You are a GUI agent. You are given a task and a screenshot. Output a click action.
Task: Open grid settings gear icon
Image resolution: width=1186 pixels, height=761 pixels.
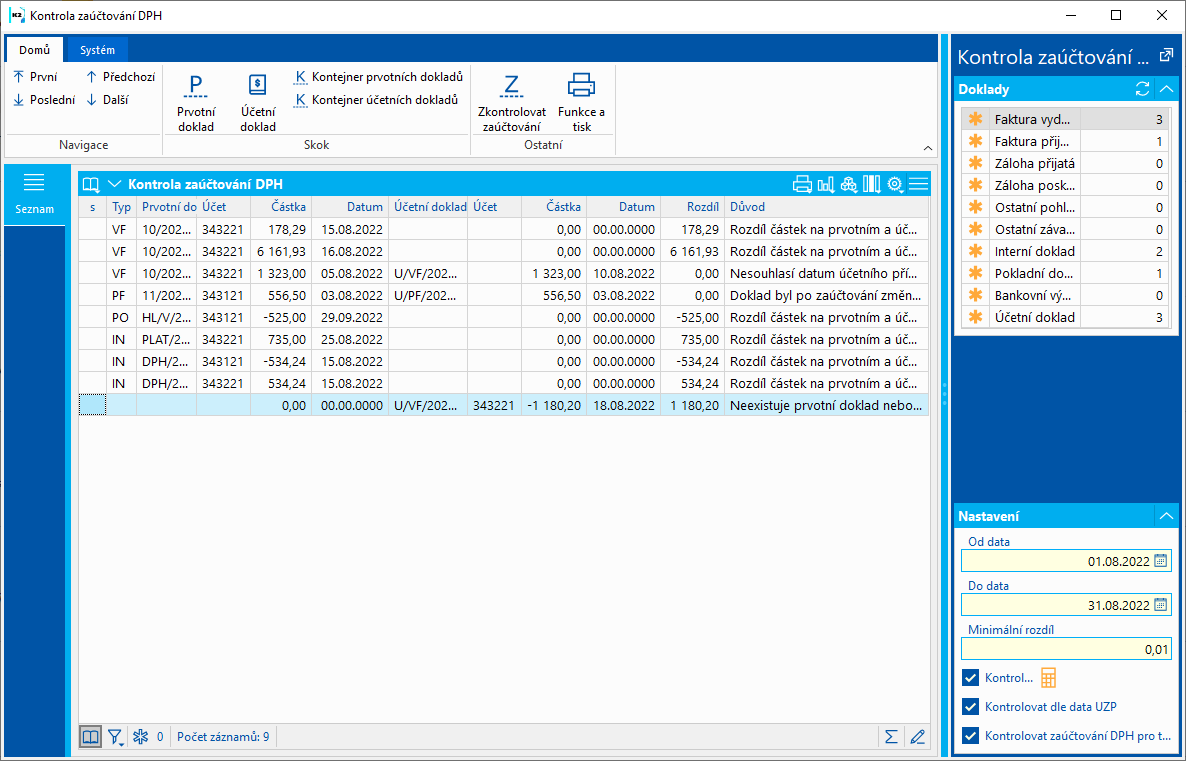click(x=895, y=184)
